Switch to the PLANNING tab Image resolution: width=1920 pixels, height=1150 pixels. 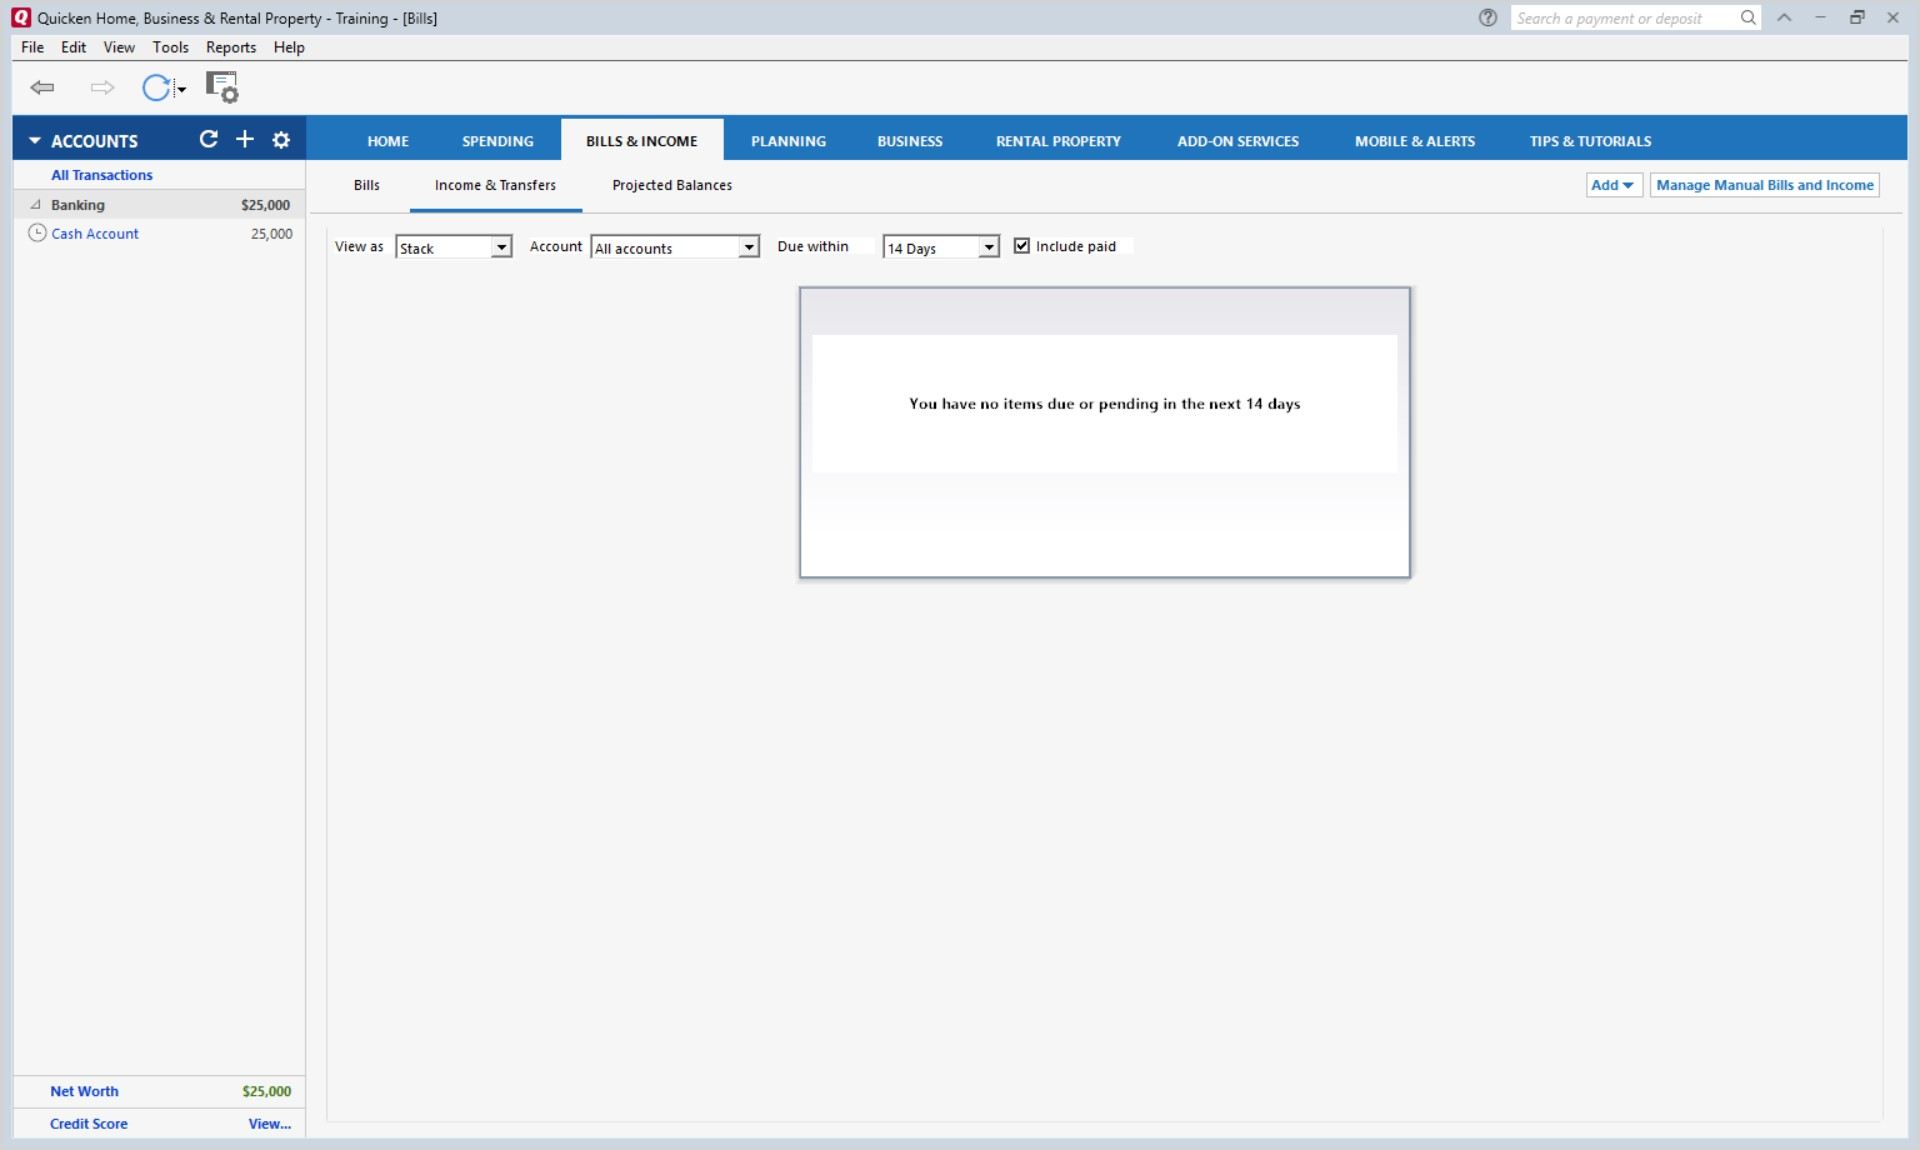click(x=788, y=141)
